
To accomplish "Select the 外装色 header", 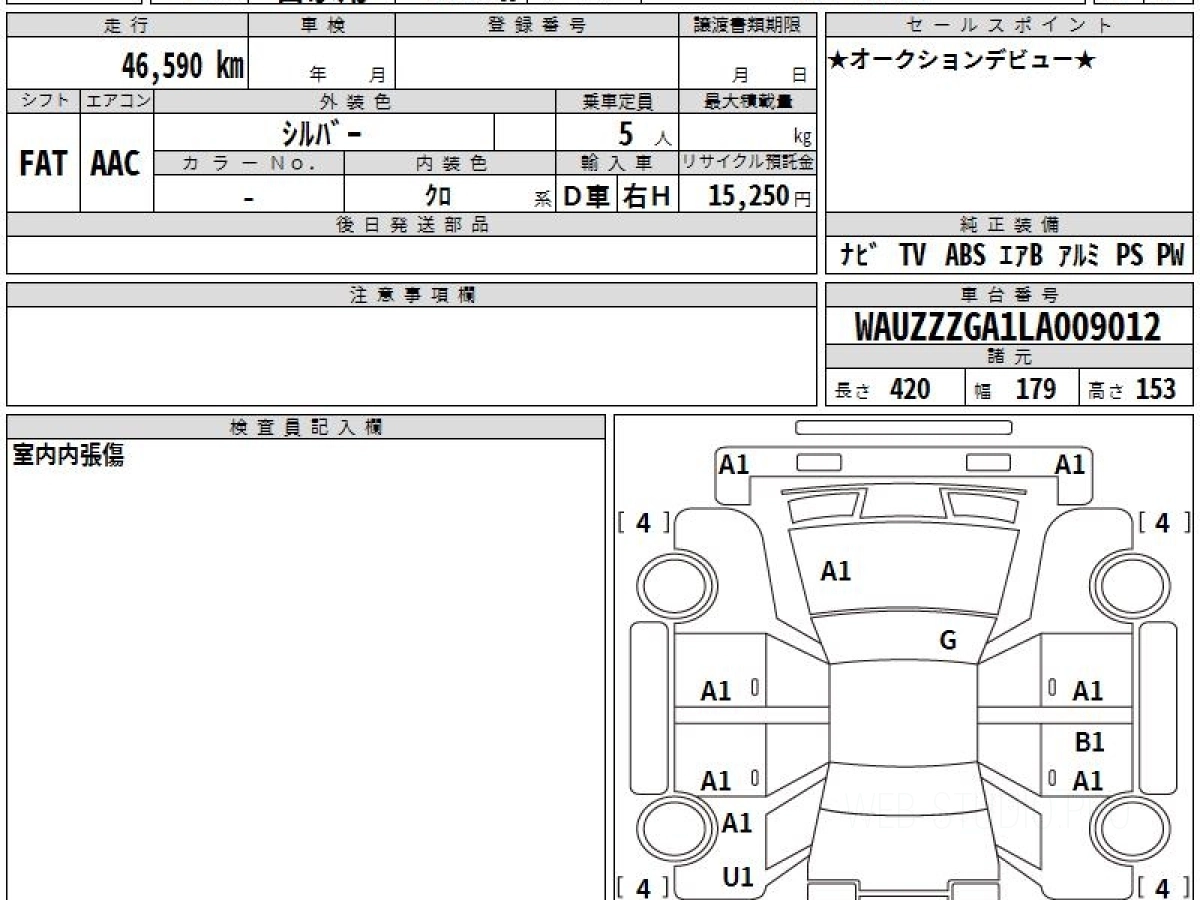I will (x=355, y=101).
